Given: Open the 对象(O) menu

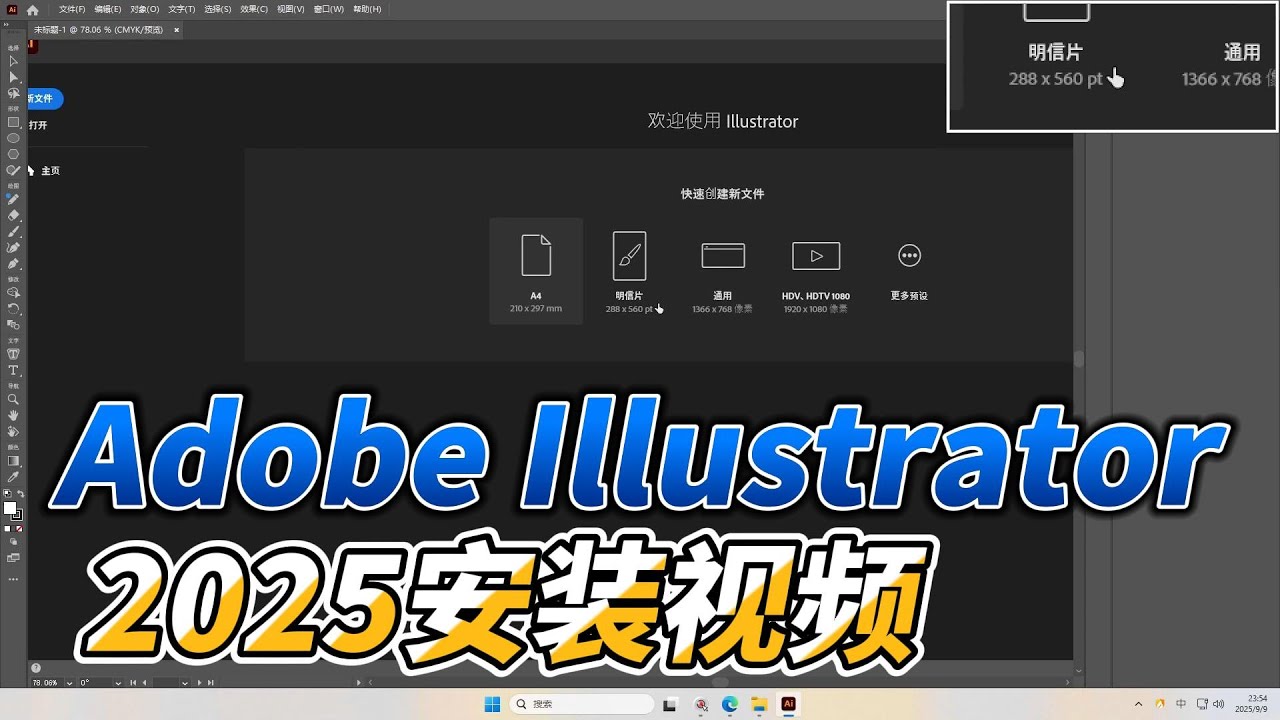Looking at the screenshot, I should point(145,9).
